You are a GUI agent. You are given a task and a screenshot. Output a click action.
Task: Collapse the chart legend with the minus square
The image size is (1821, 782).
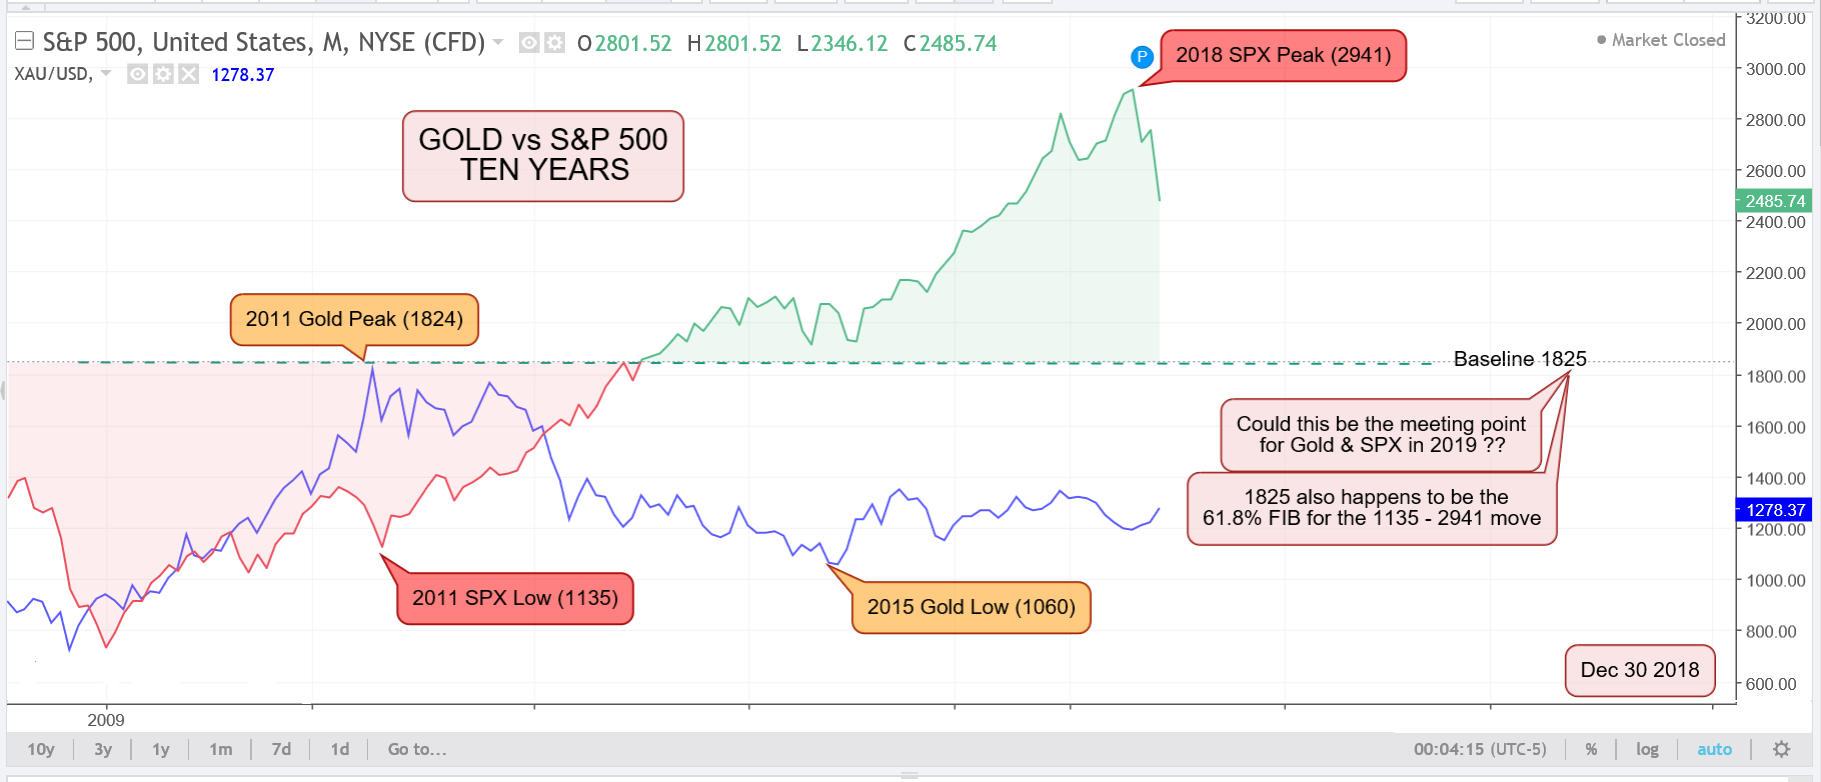pos(23,42)
